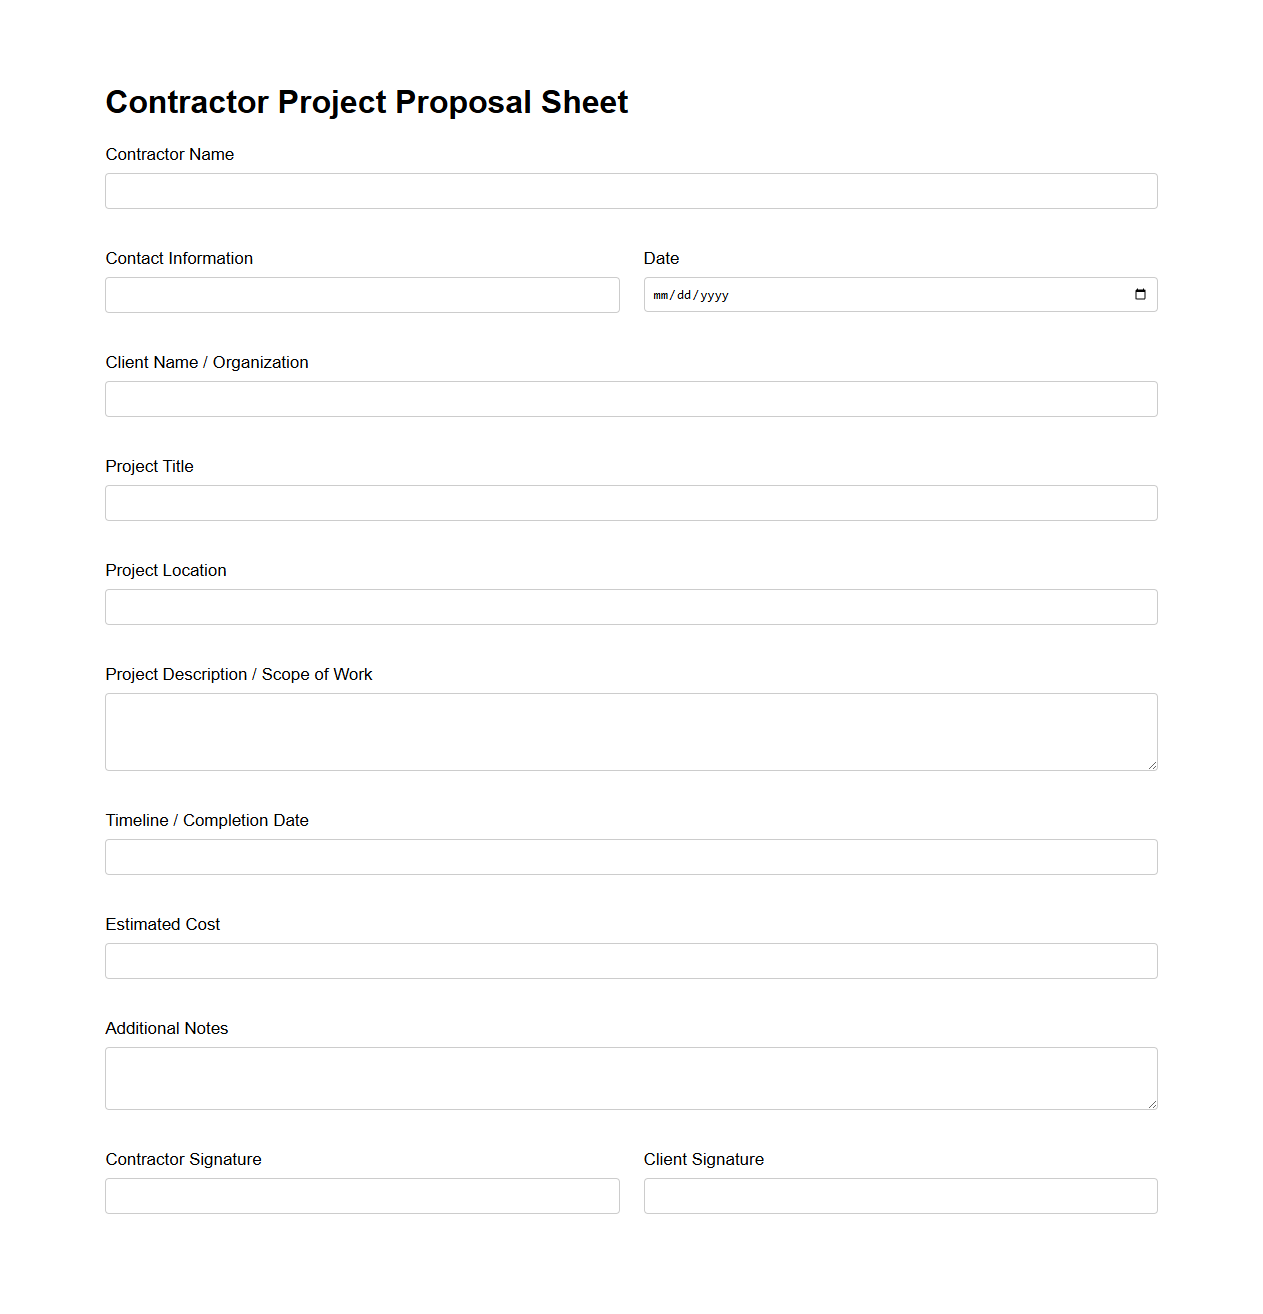
Task: Click the Project Location input box
Action: [x=630, y=606]
